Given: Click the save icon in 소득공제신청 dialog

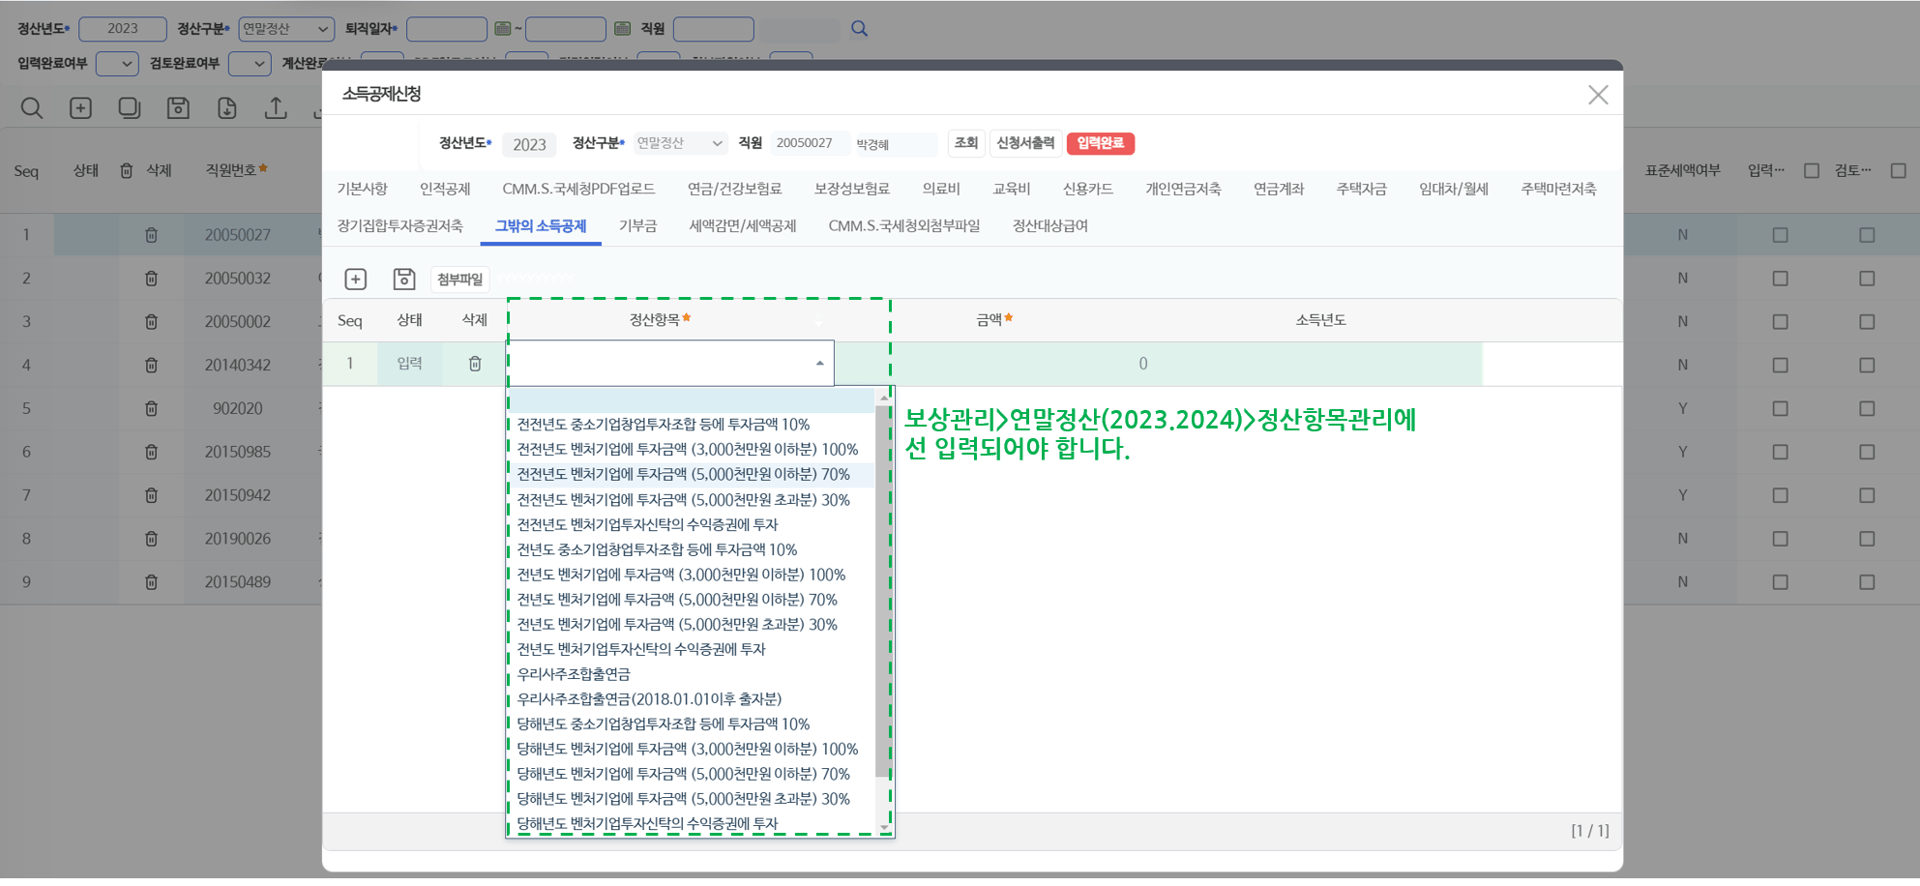Looking at the screenshot, I should point(404,279).
